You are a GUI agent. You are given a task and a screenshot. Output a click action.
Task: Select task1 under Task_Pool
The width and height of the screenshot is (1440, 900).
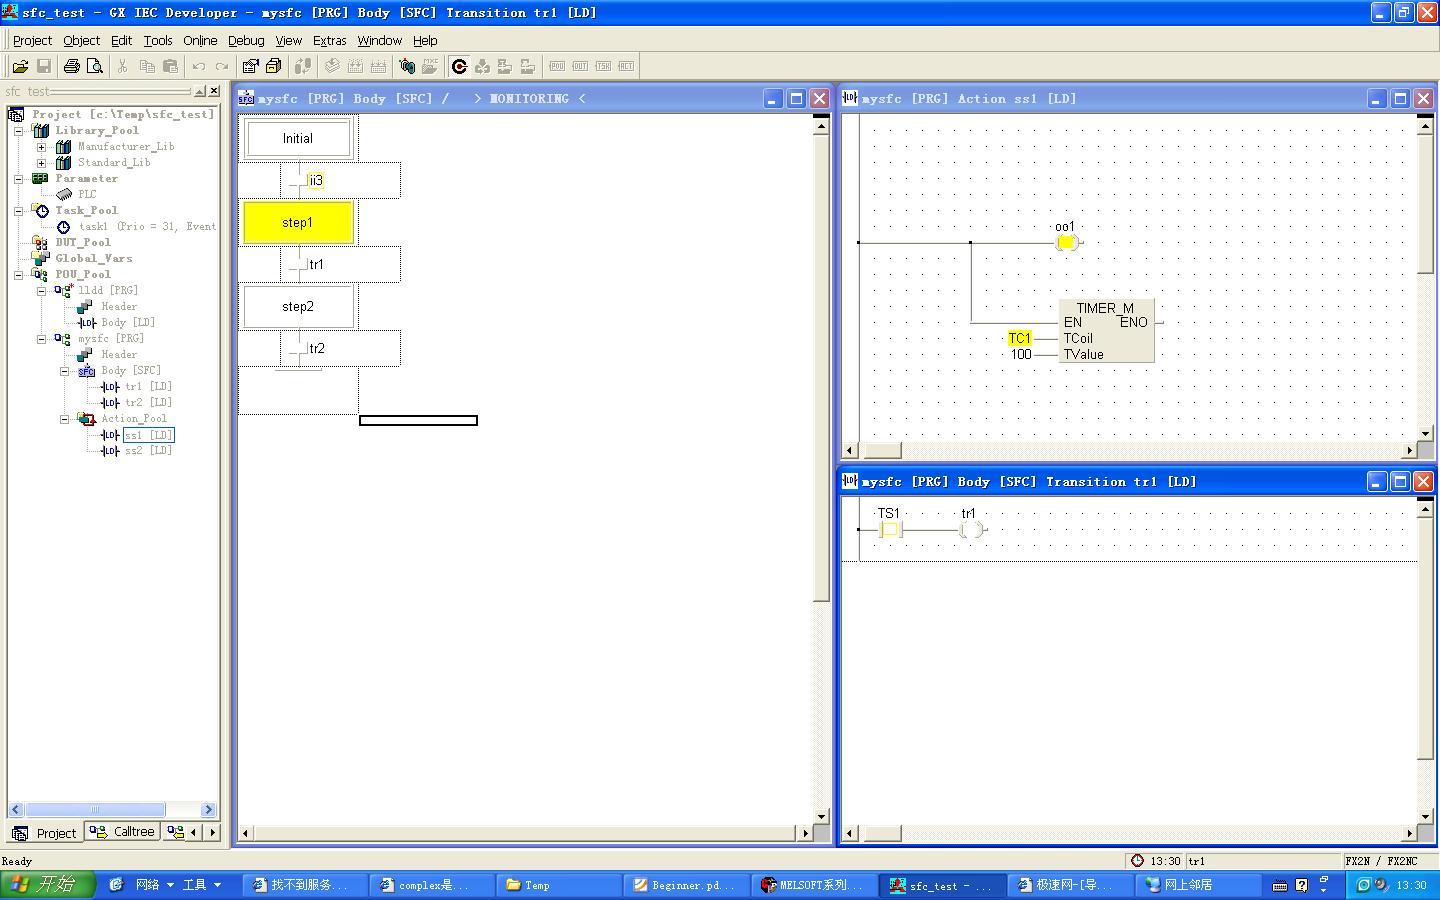(93, 226)
